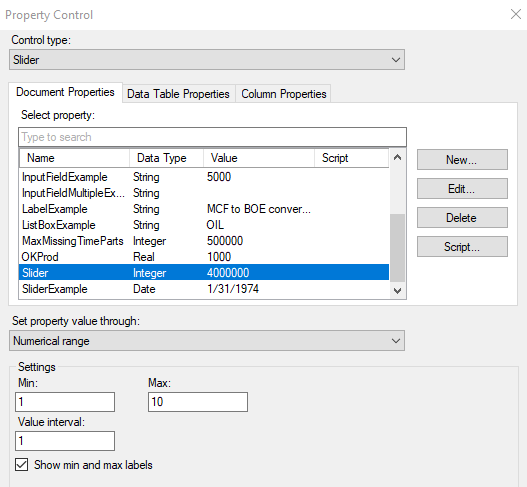Open the Control type dropdown

click(207, 60)
